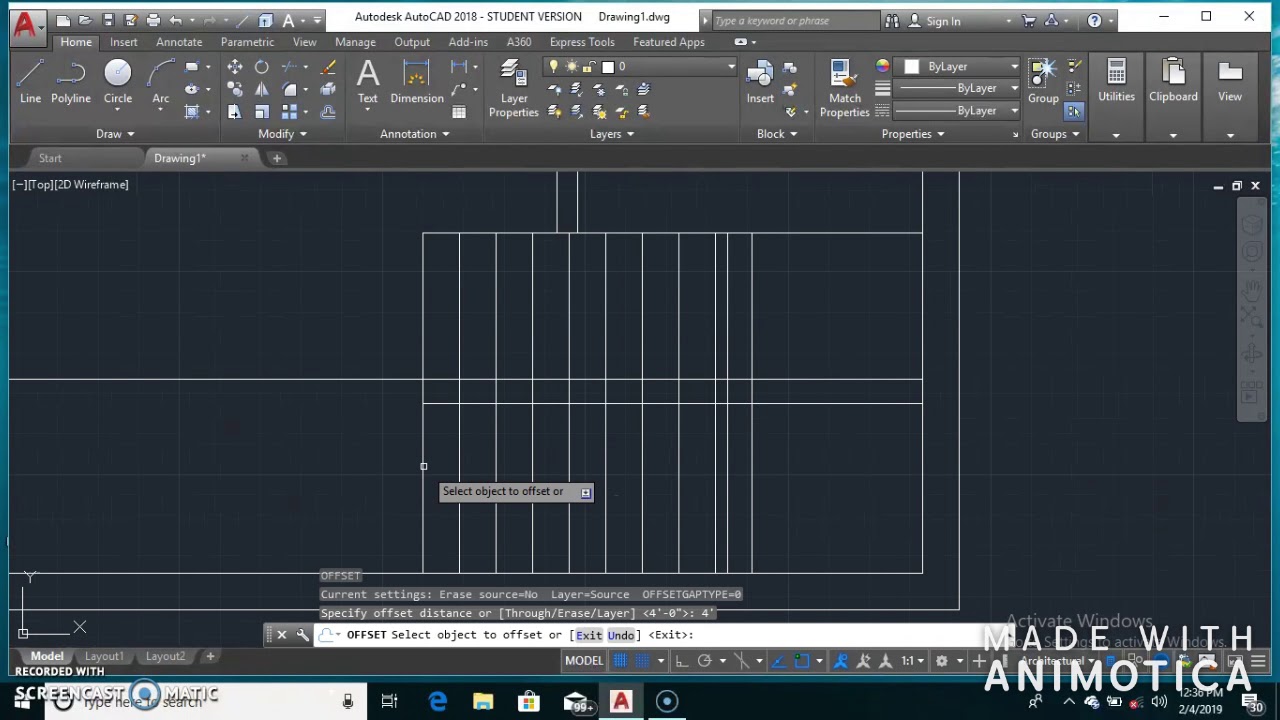Toggle MODEL space button in status bar

[x=584, y=661]
